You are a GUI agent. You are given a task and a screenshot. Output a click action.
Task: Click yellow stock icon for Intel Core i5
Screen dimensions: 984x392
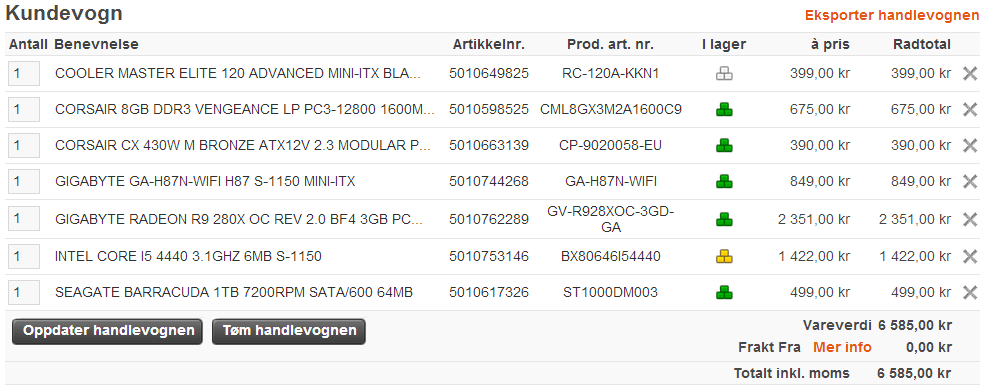724,256
